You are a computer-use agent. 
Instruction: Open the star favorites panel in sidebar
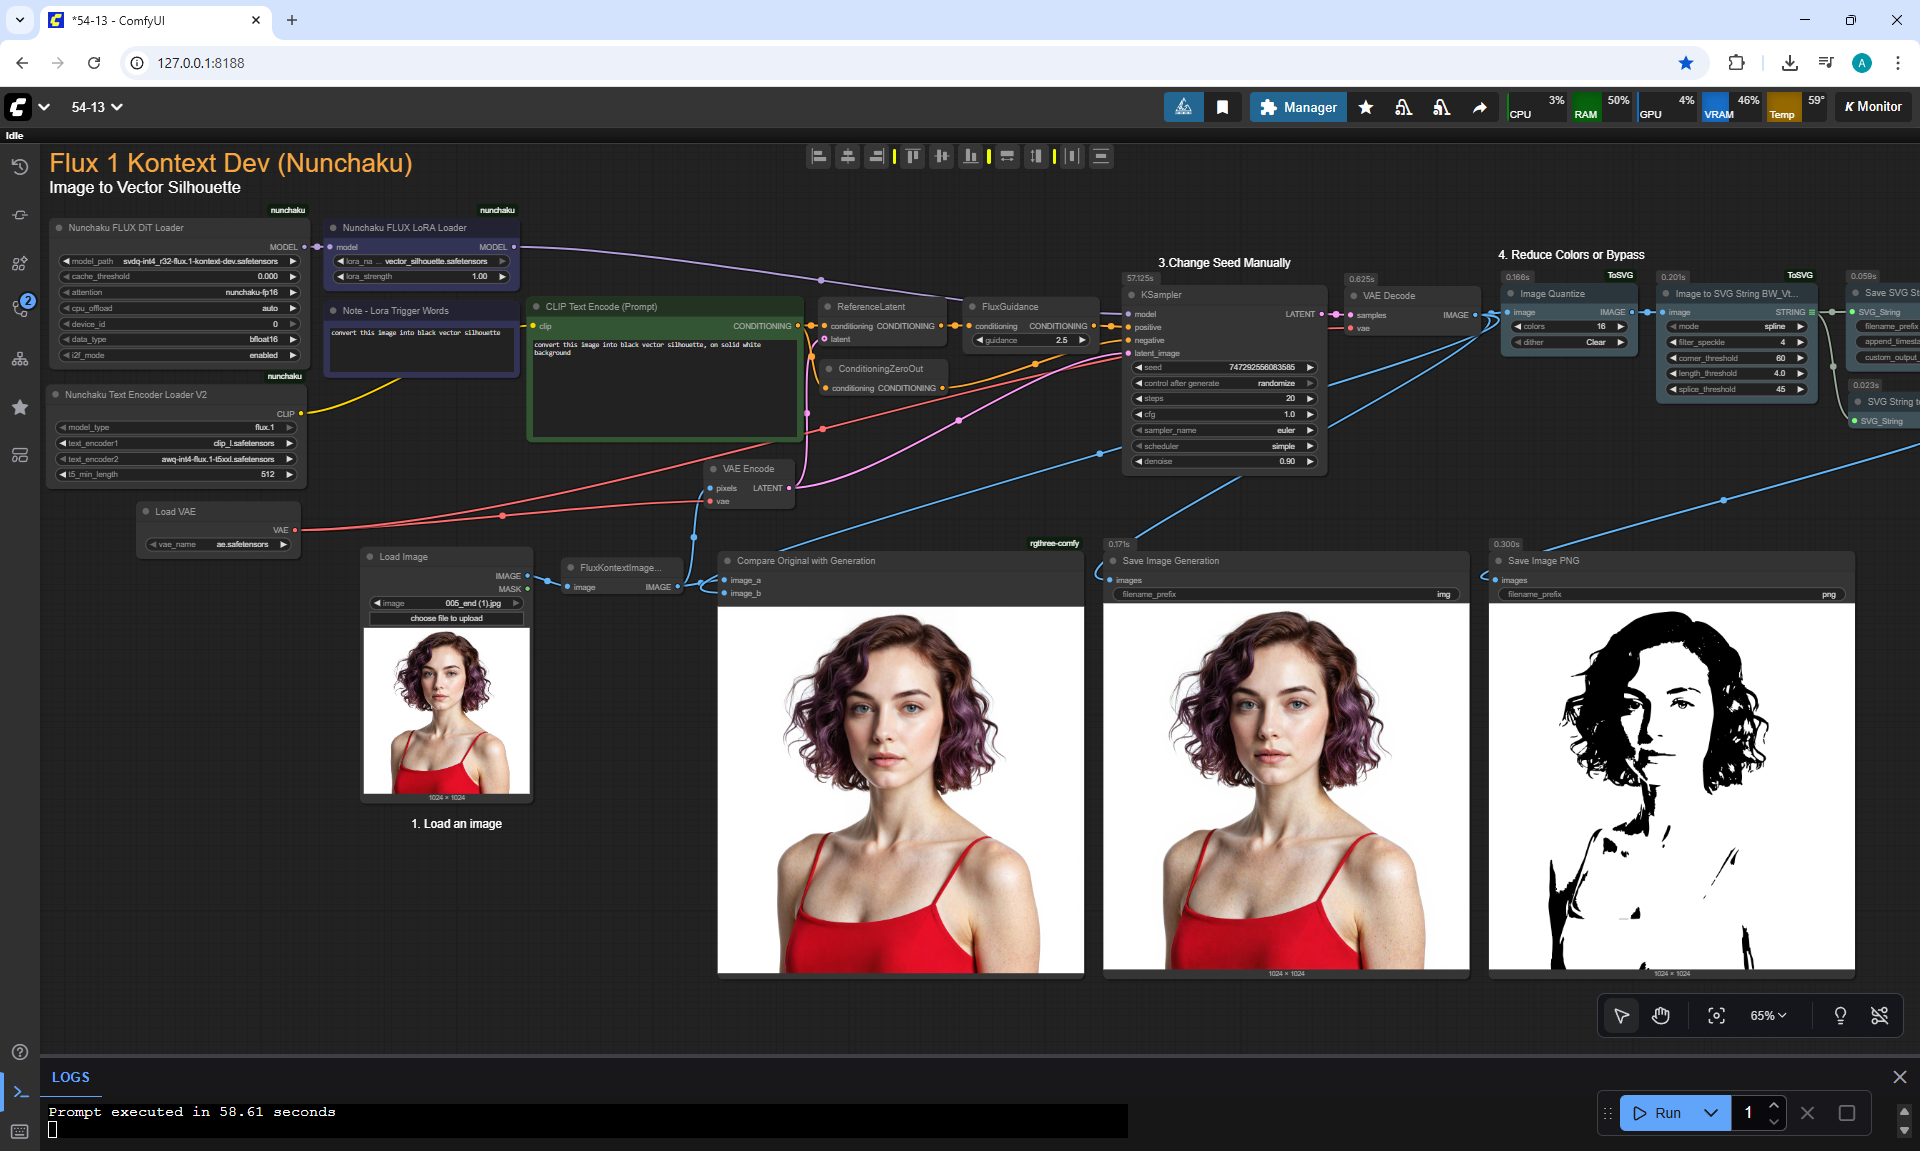point(19,407)
